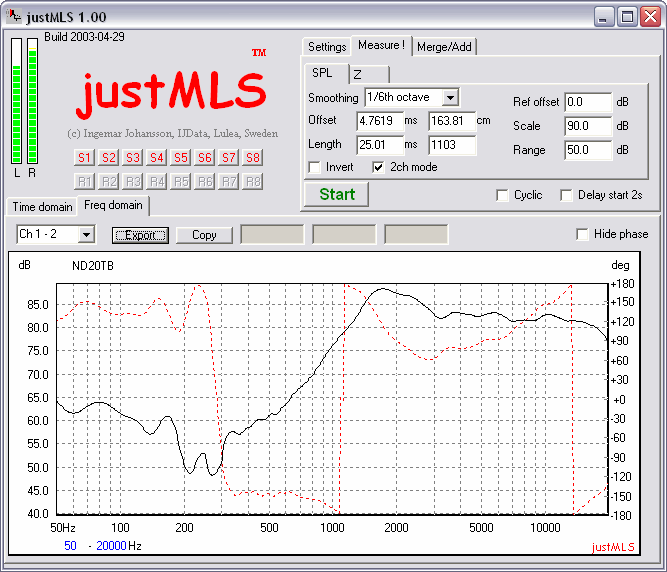Select memory slot S6
The image size is (667, 572).
pyautogui.click(x=205, y=158)
